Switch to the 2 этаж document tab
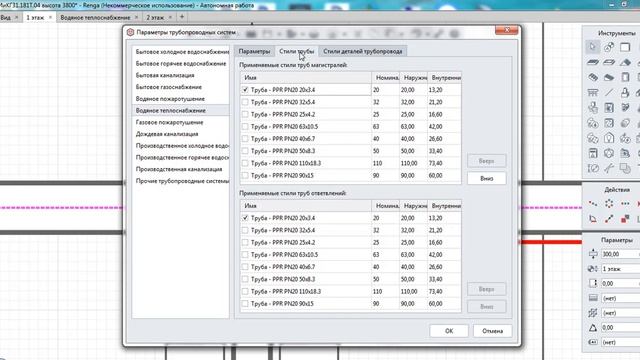This screenshot has height=360, width=640. point(155,18)
